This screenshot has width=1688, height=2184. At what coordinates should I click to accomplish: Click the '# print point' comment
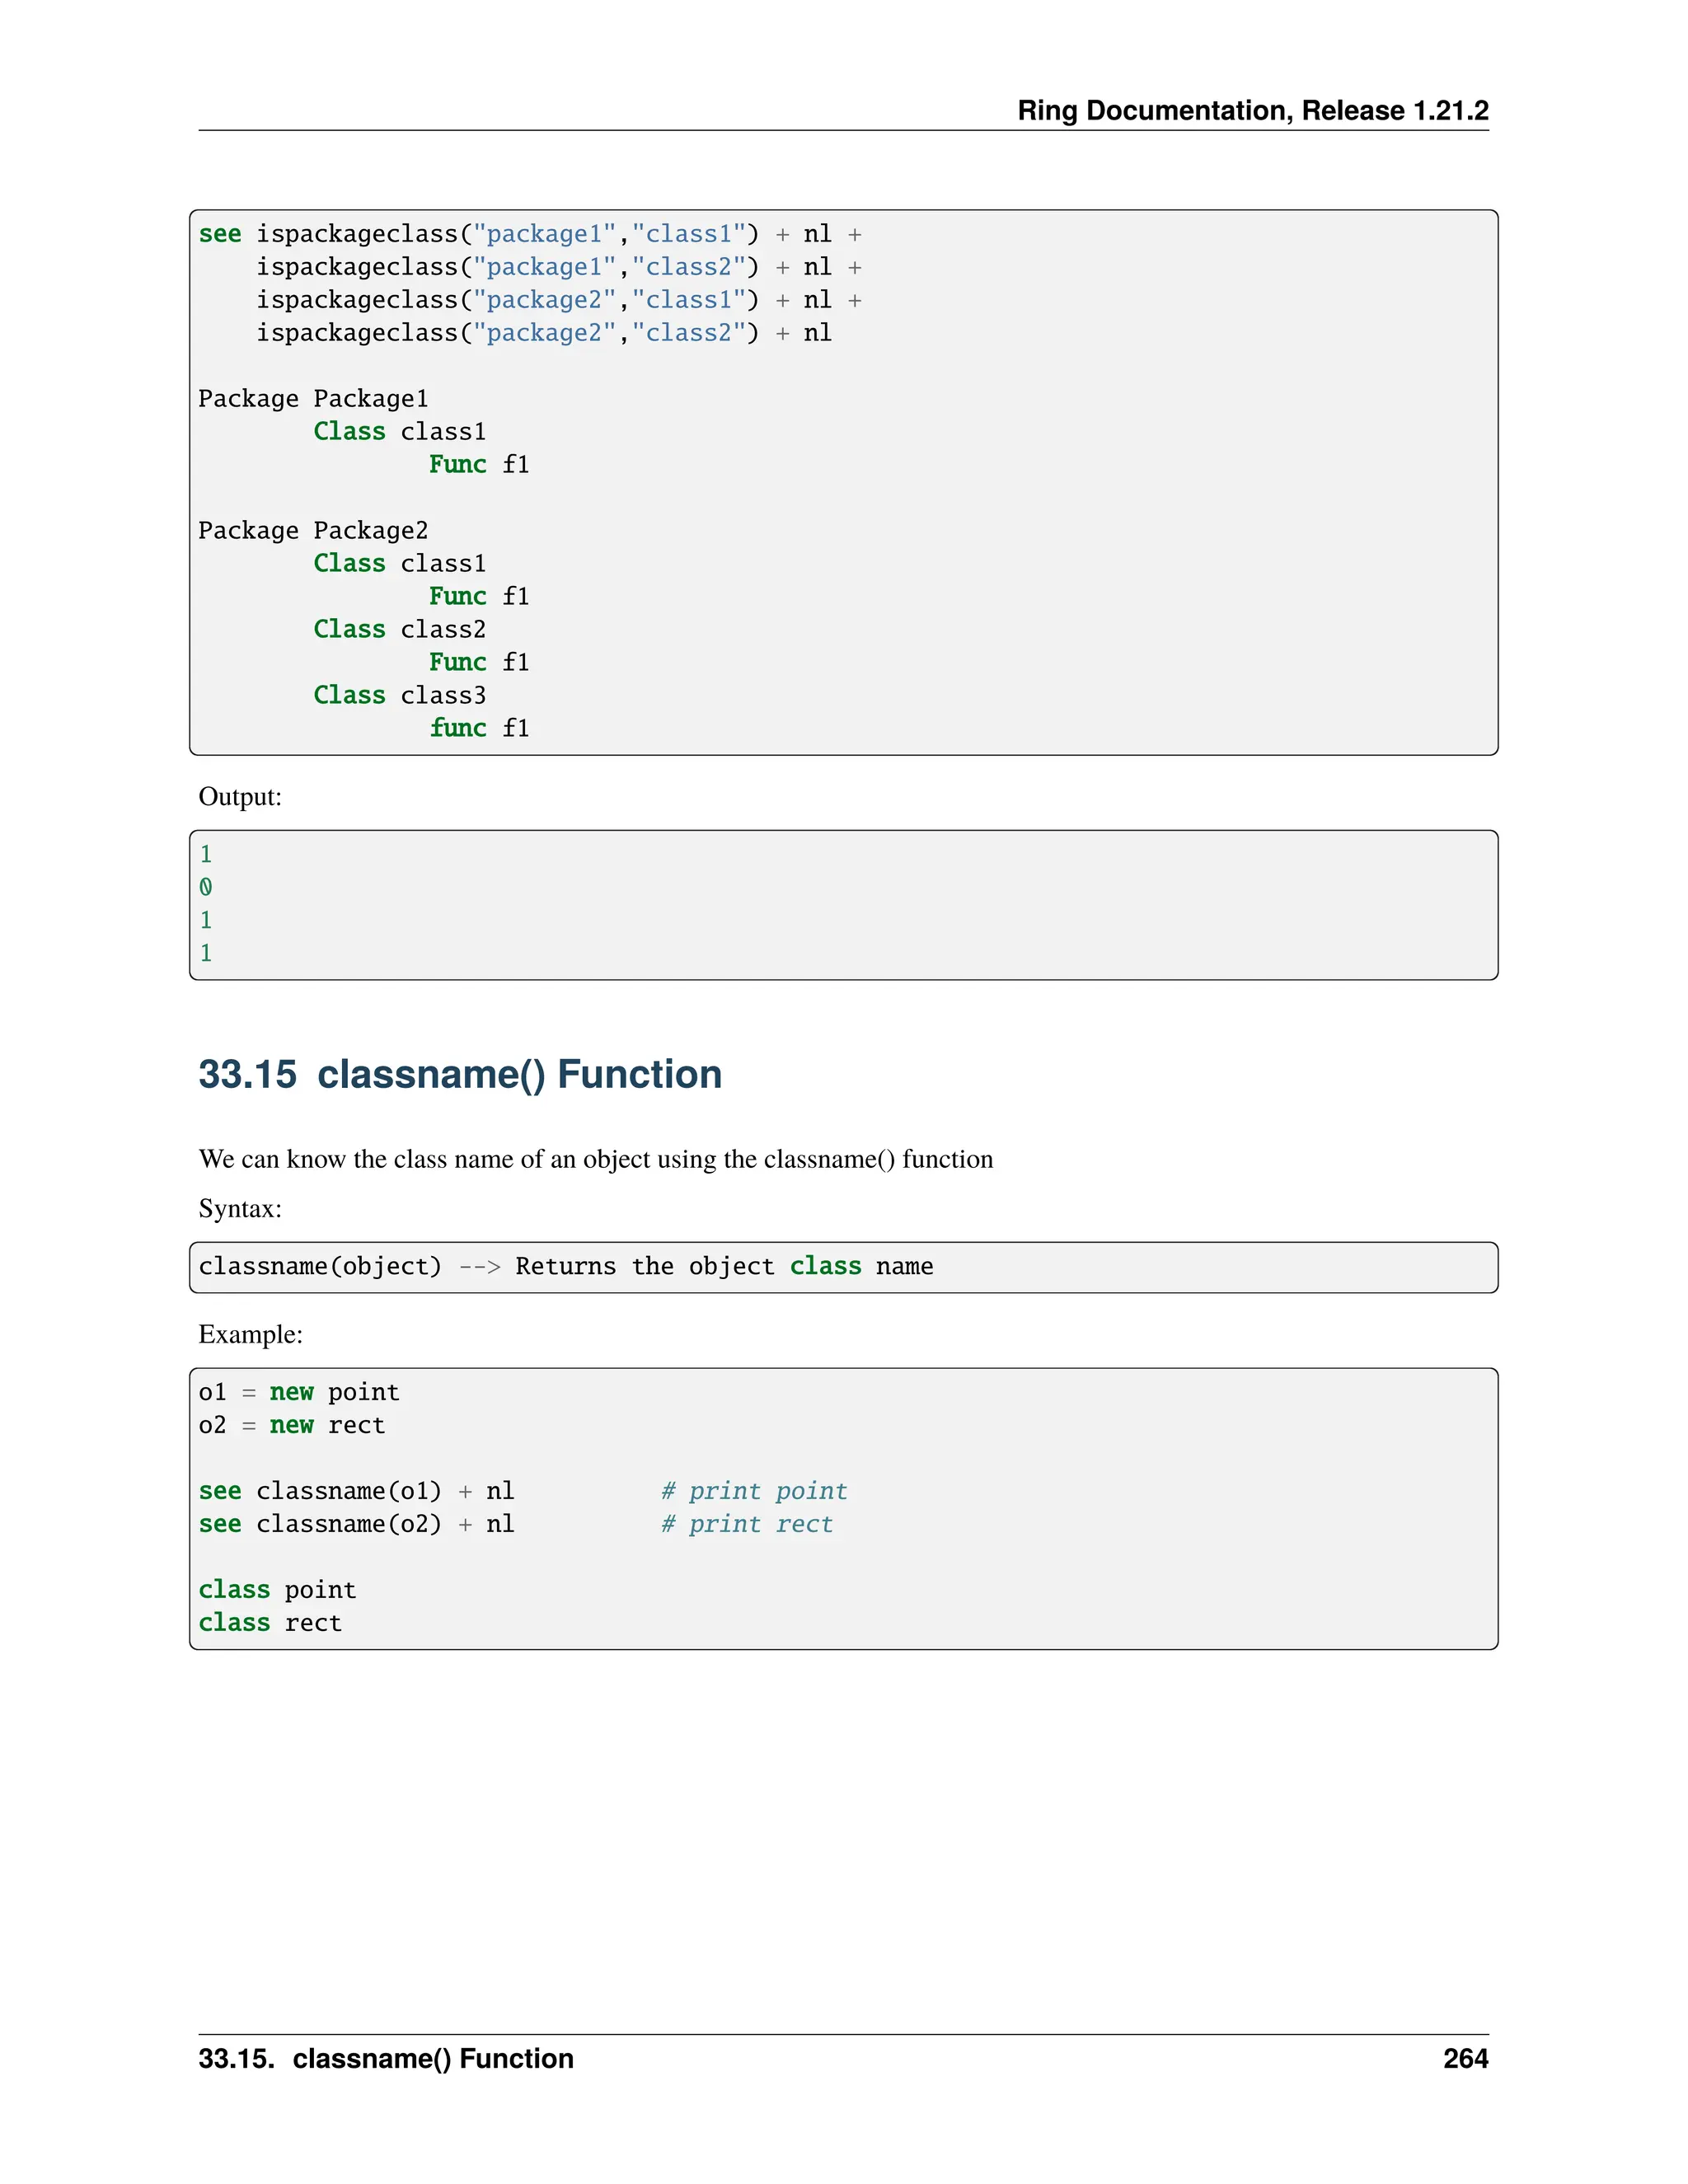754,1491
